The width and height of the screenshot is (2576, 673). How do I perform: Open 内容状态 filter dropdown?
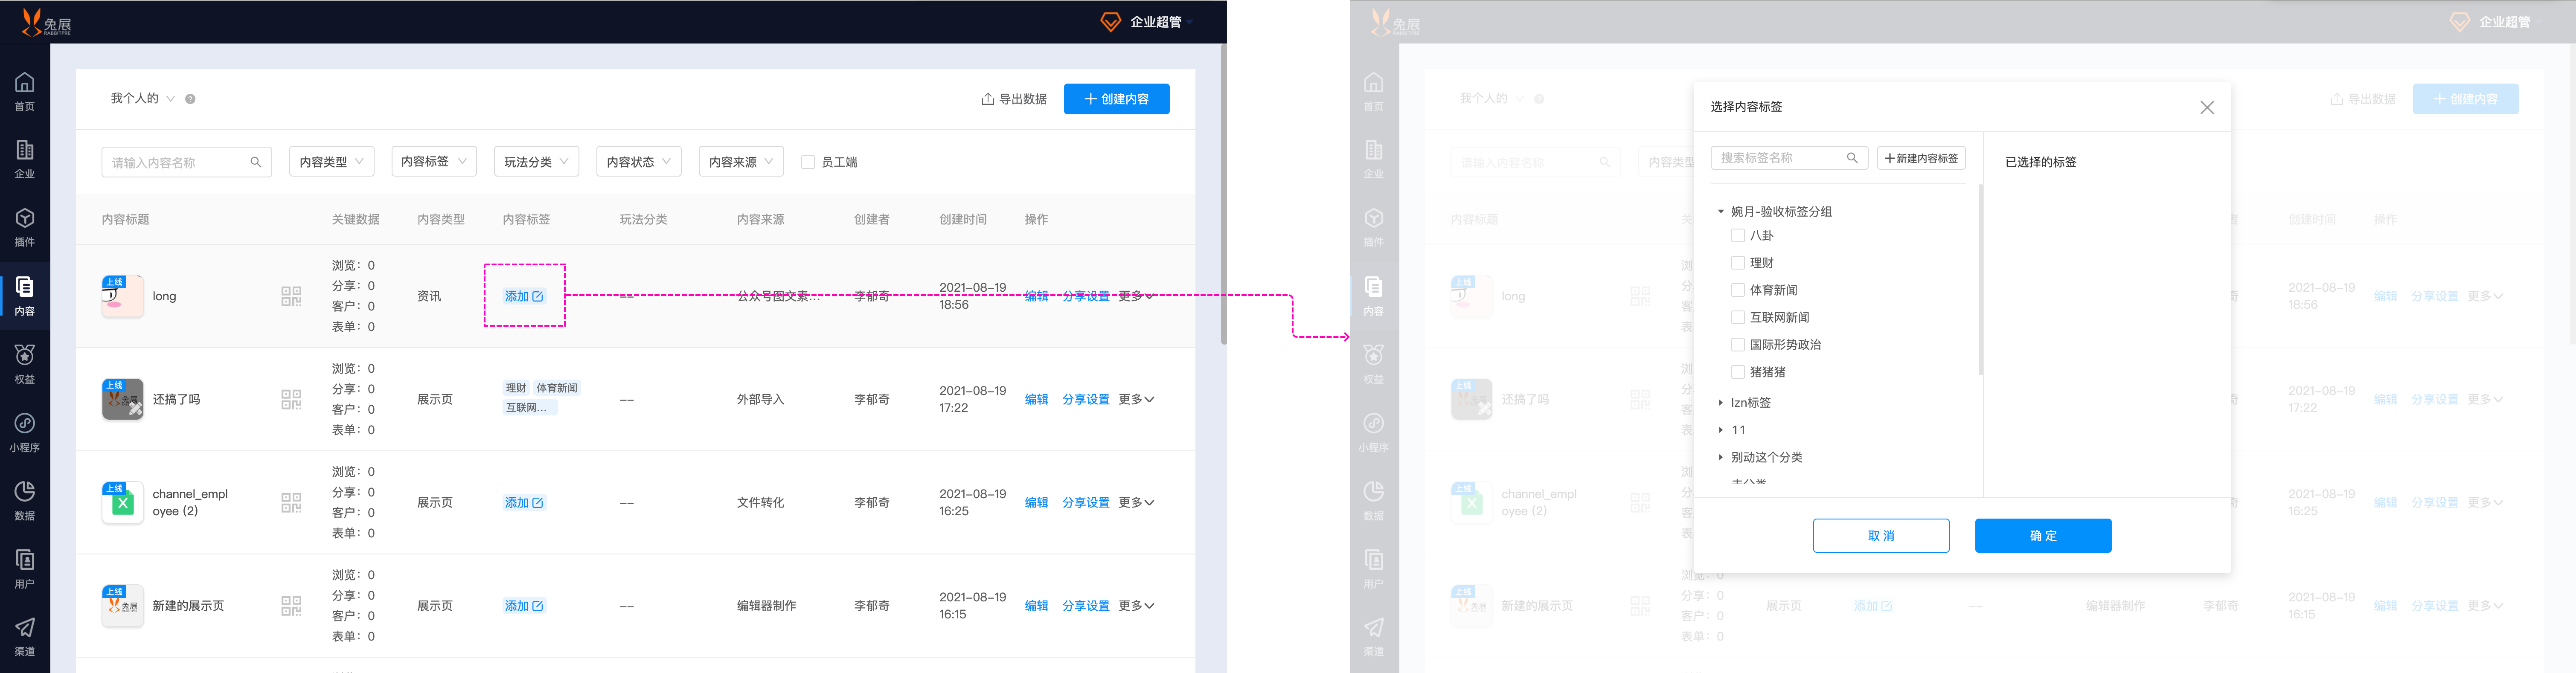tap(639, 162)
